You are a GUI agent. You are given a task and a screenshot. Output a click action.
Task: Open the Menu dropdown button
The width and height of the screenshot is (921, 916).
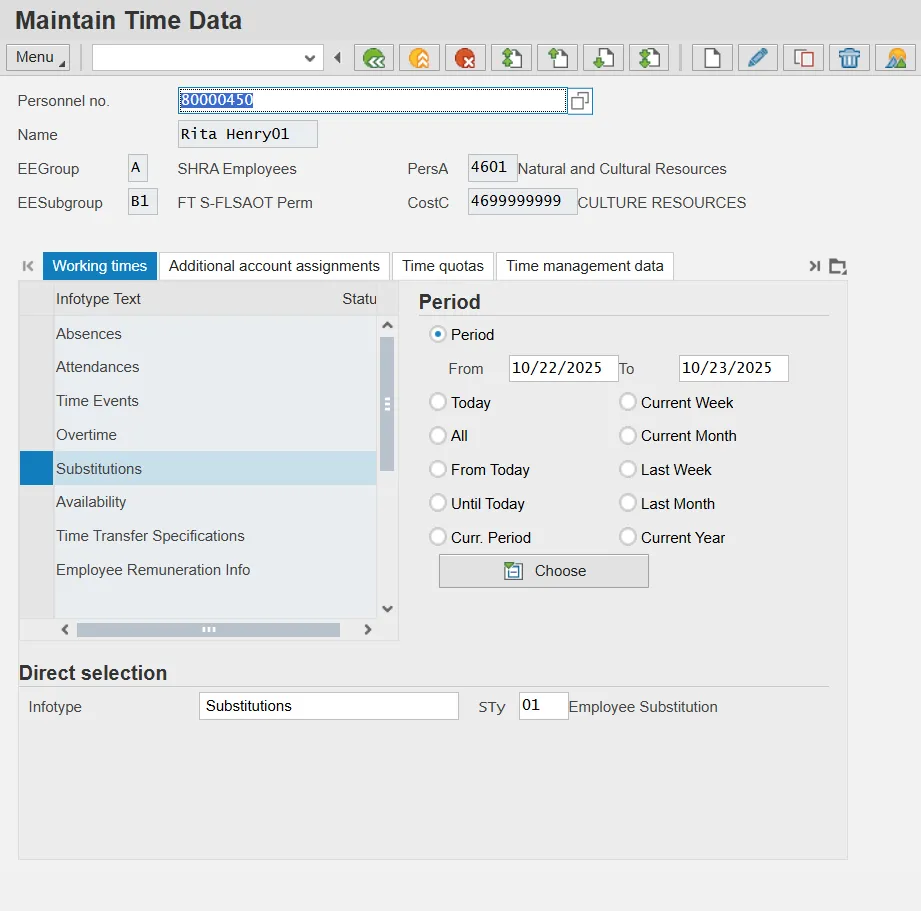(x=38, y=58)
